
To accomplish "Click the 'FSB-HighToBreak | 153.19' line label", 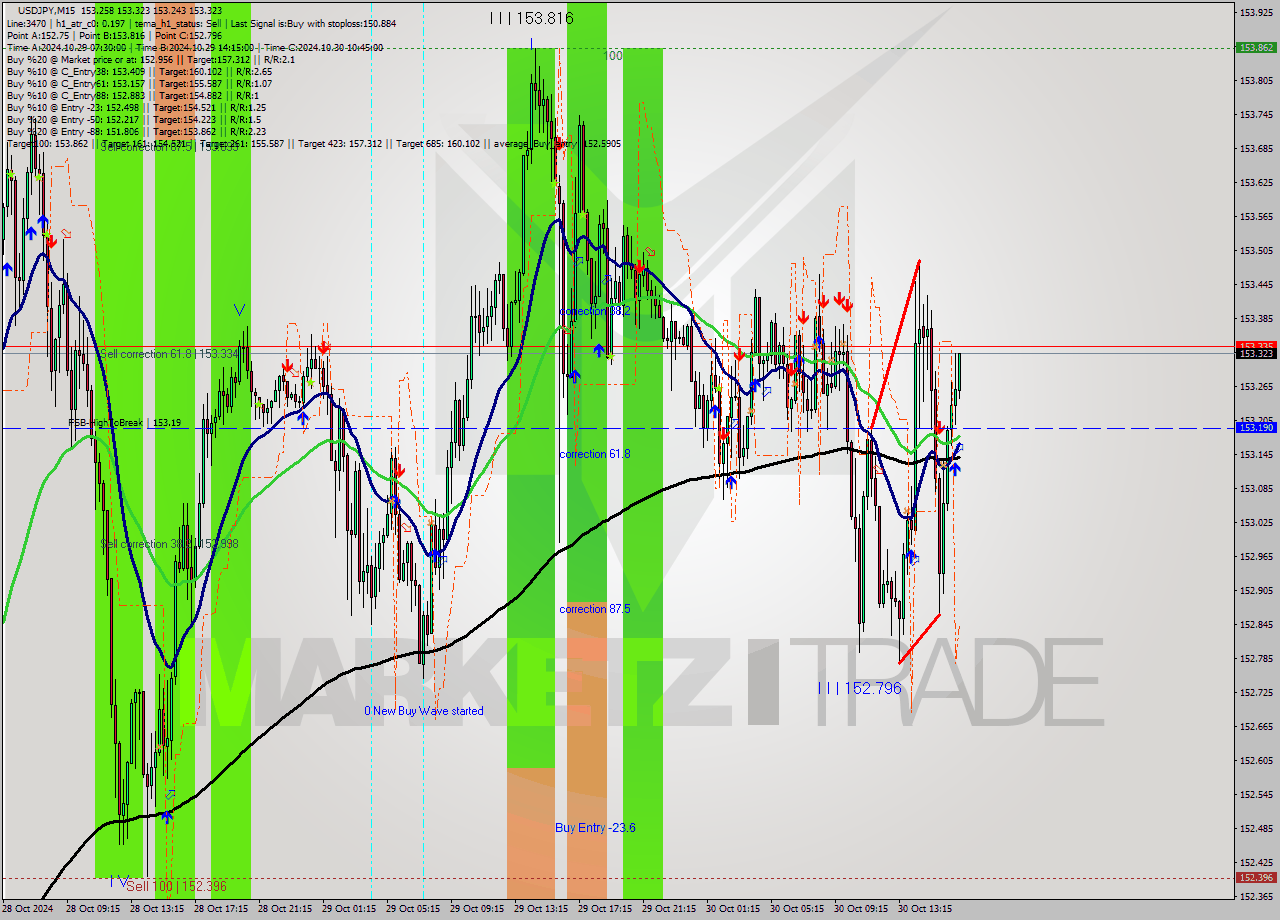I will pyautogui.click(x=125, y=423).
